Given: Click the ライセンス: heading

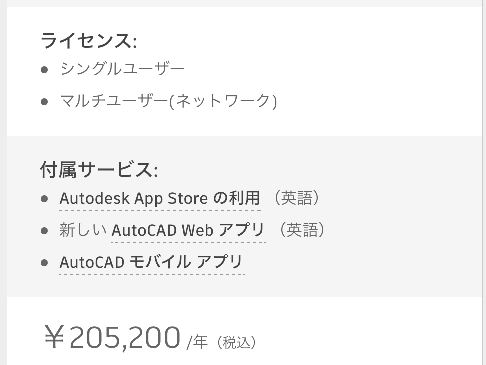Looking at the screenshot, I should pos(89,41).
